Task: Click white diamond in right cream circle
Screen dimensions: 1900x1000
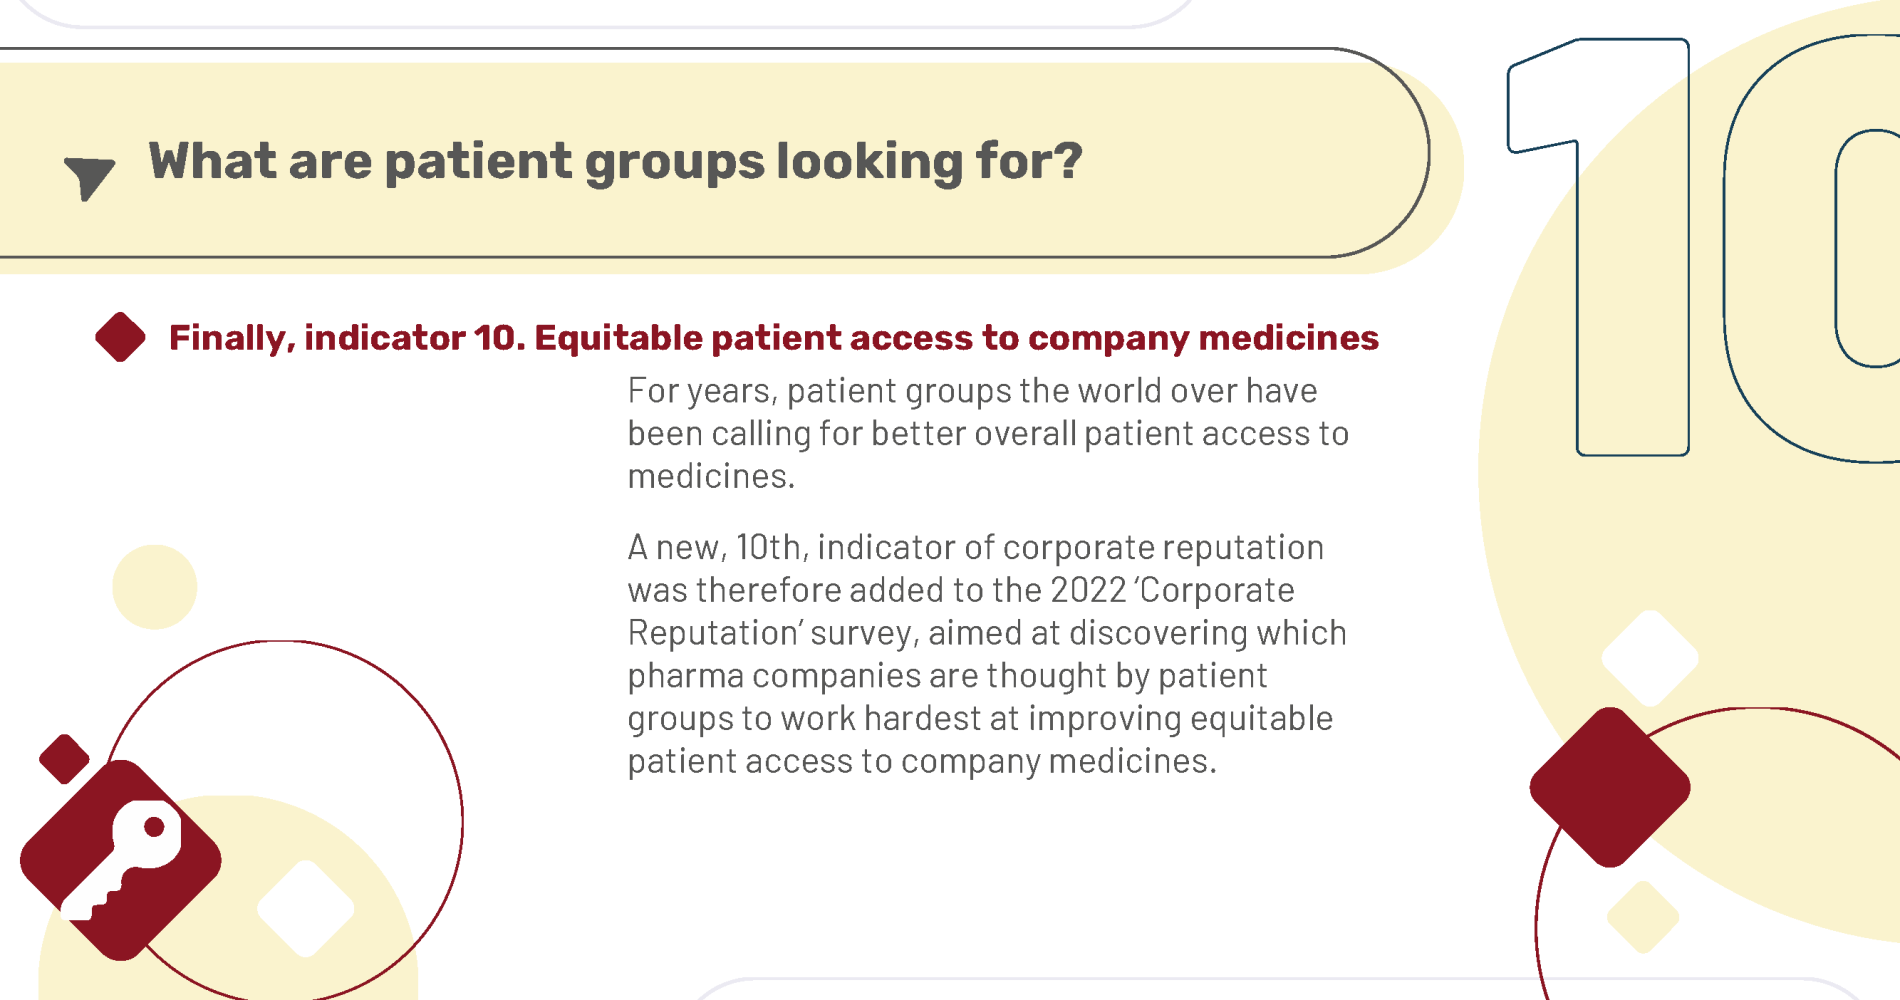Action: click(x=1650, y=658)
